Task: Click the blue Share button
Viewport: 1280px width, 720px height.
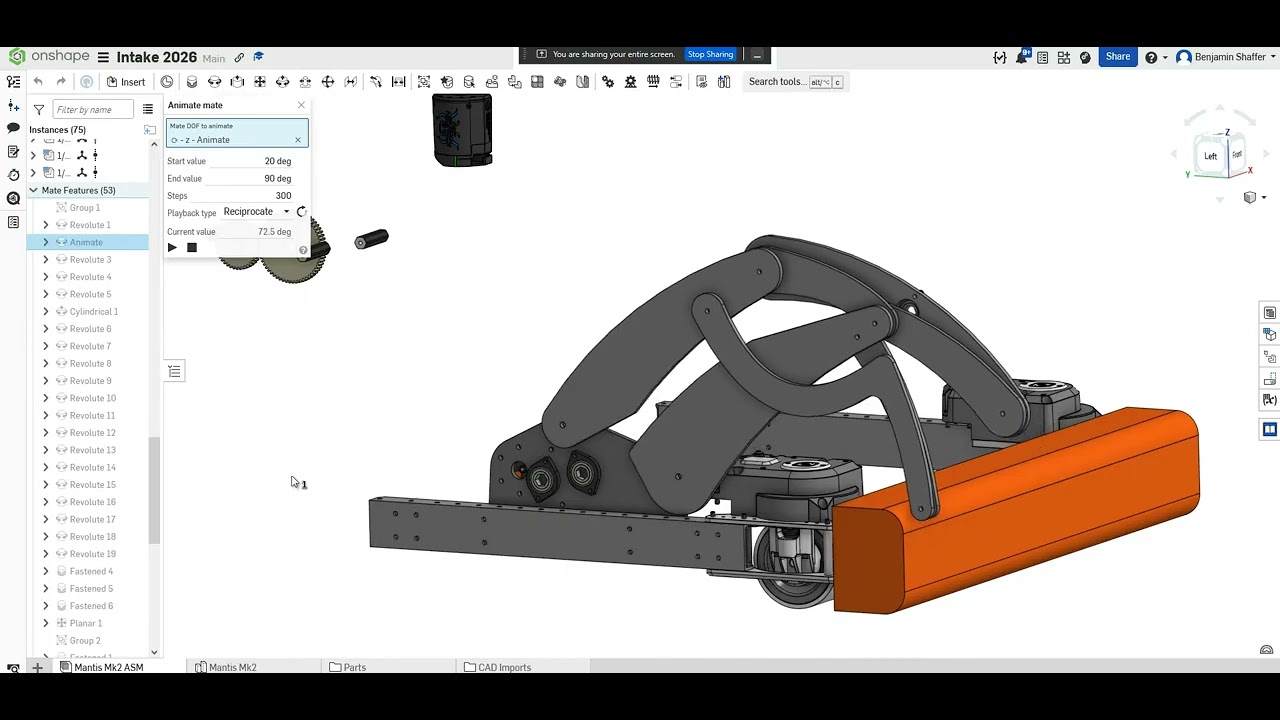Action: tap(1118, 57)
